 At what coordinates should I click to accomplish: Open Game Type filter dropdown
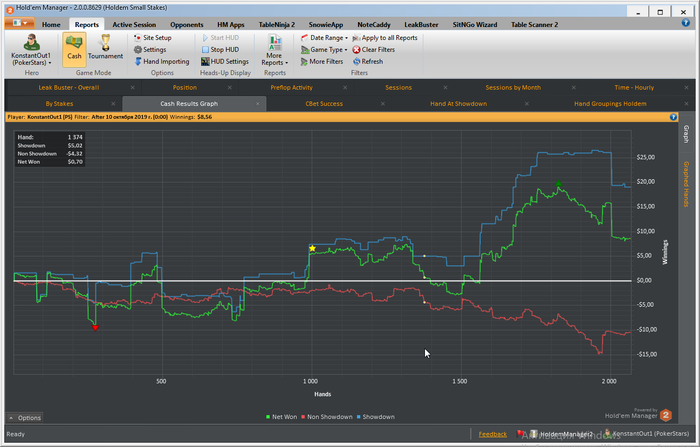pyautogui.click(x=324, y=50)
